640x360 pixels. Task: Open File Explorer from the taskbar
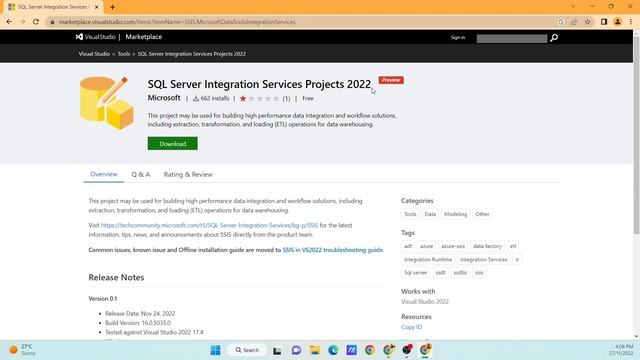[x=315, y=350]
